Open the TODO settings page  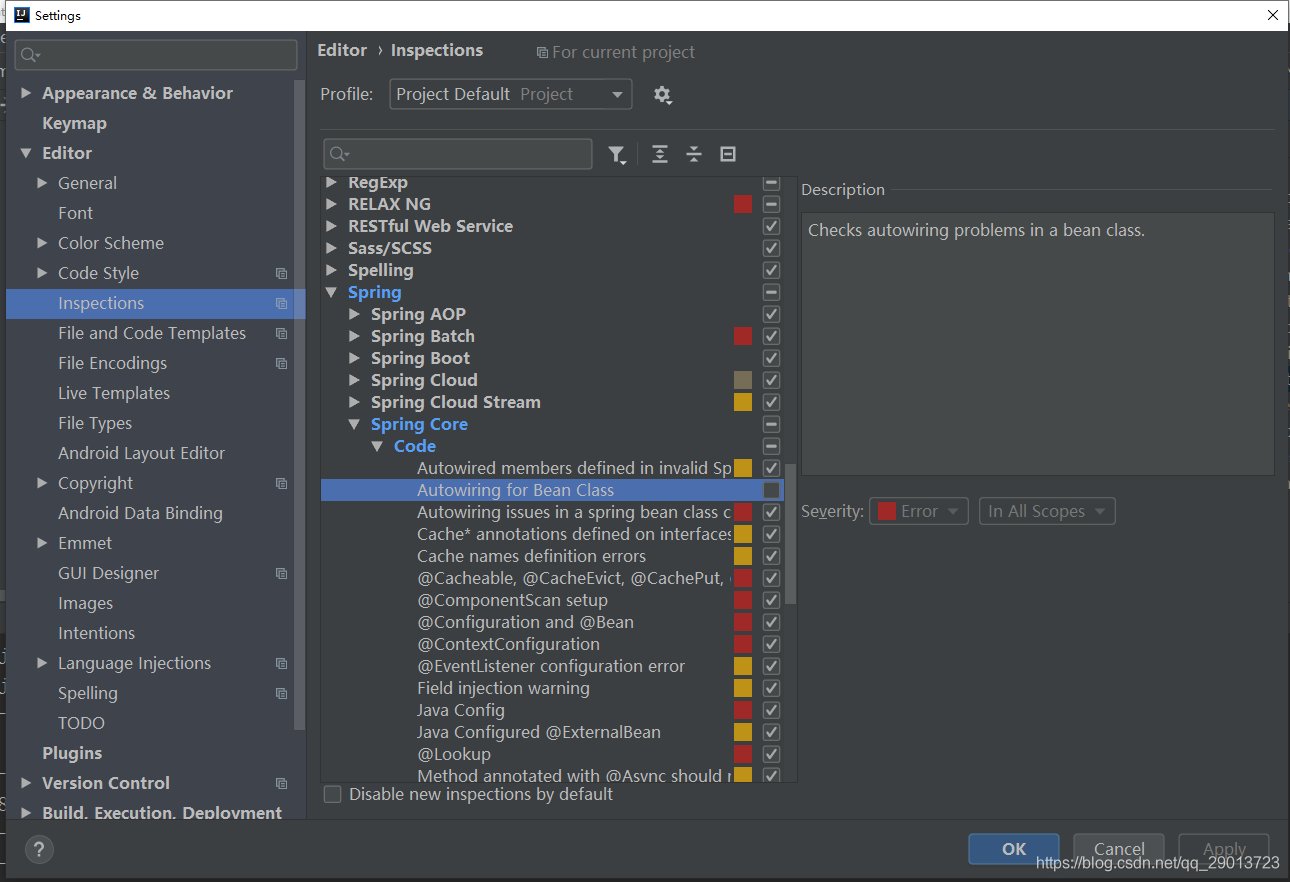point(81,723)
